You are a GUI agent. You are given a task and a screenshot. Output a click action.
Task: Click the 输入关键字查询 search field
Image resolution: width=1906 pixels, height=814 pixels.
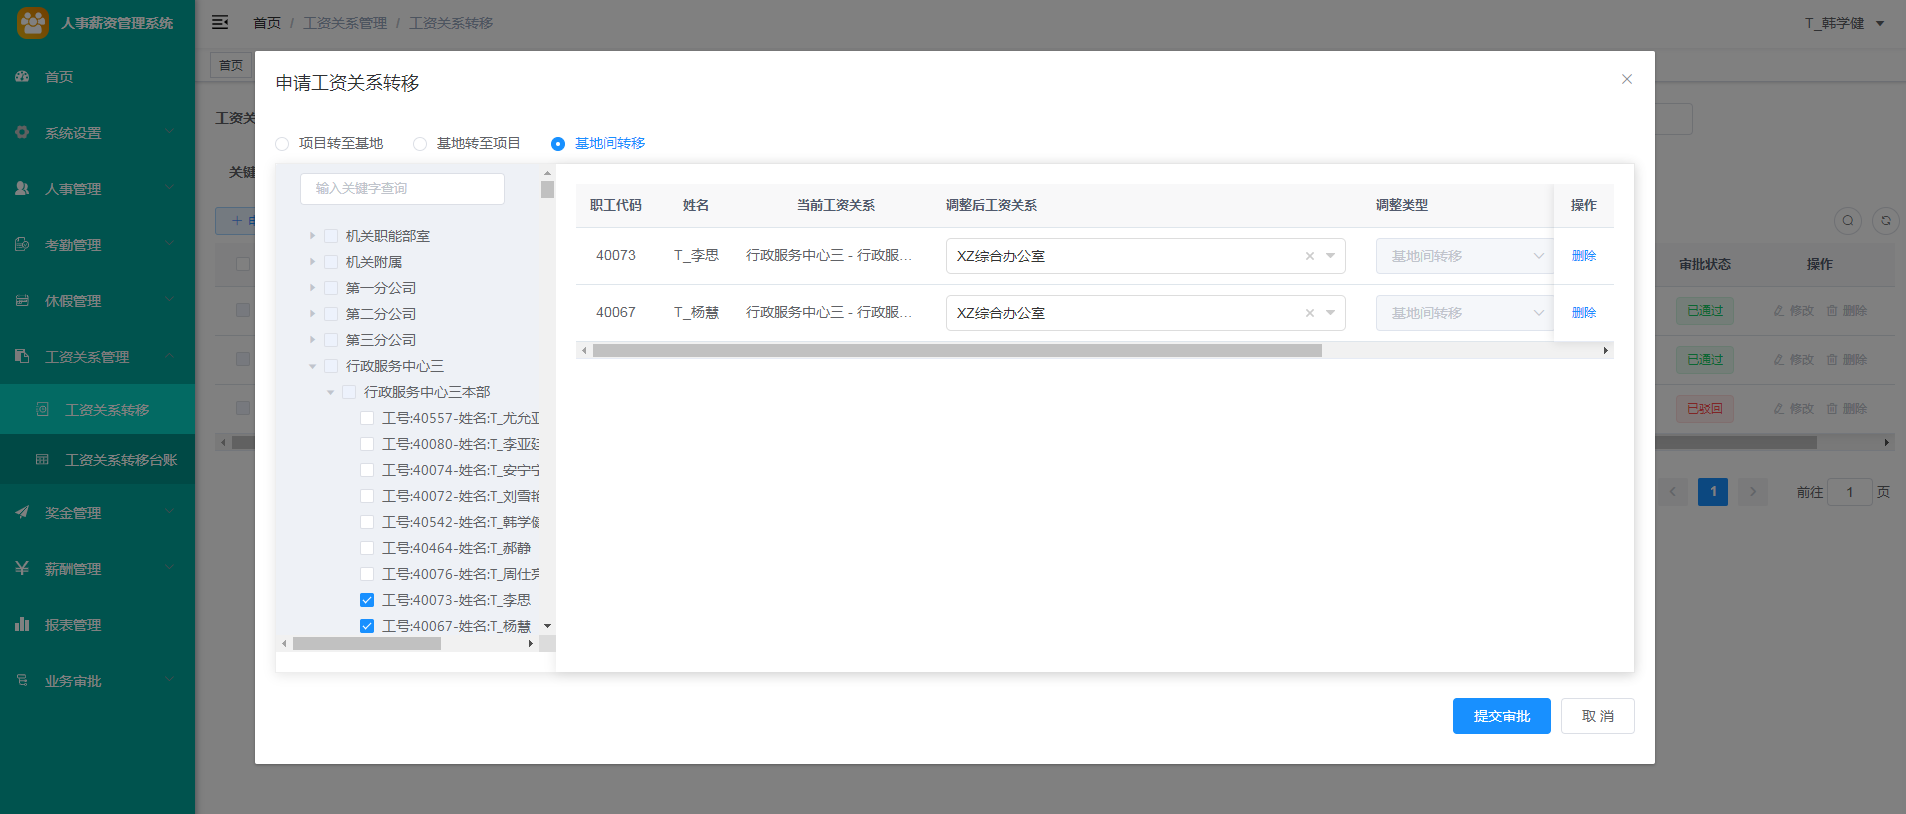coord(402,188)
